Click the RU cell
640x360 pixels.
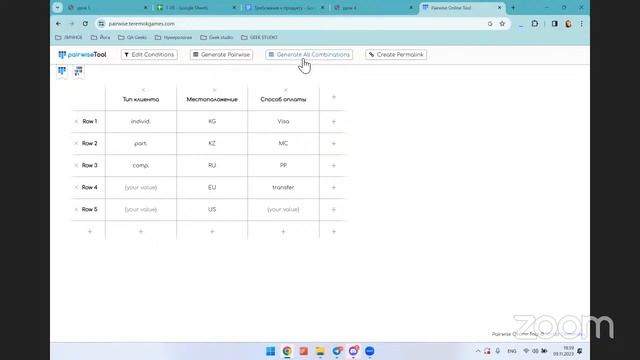pos(212,166)
